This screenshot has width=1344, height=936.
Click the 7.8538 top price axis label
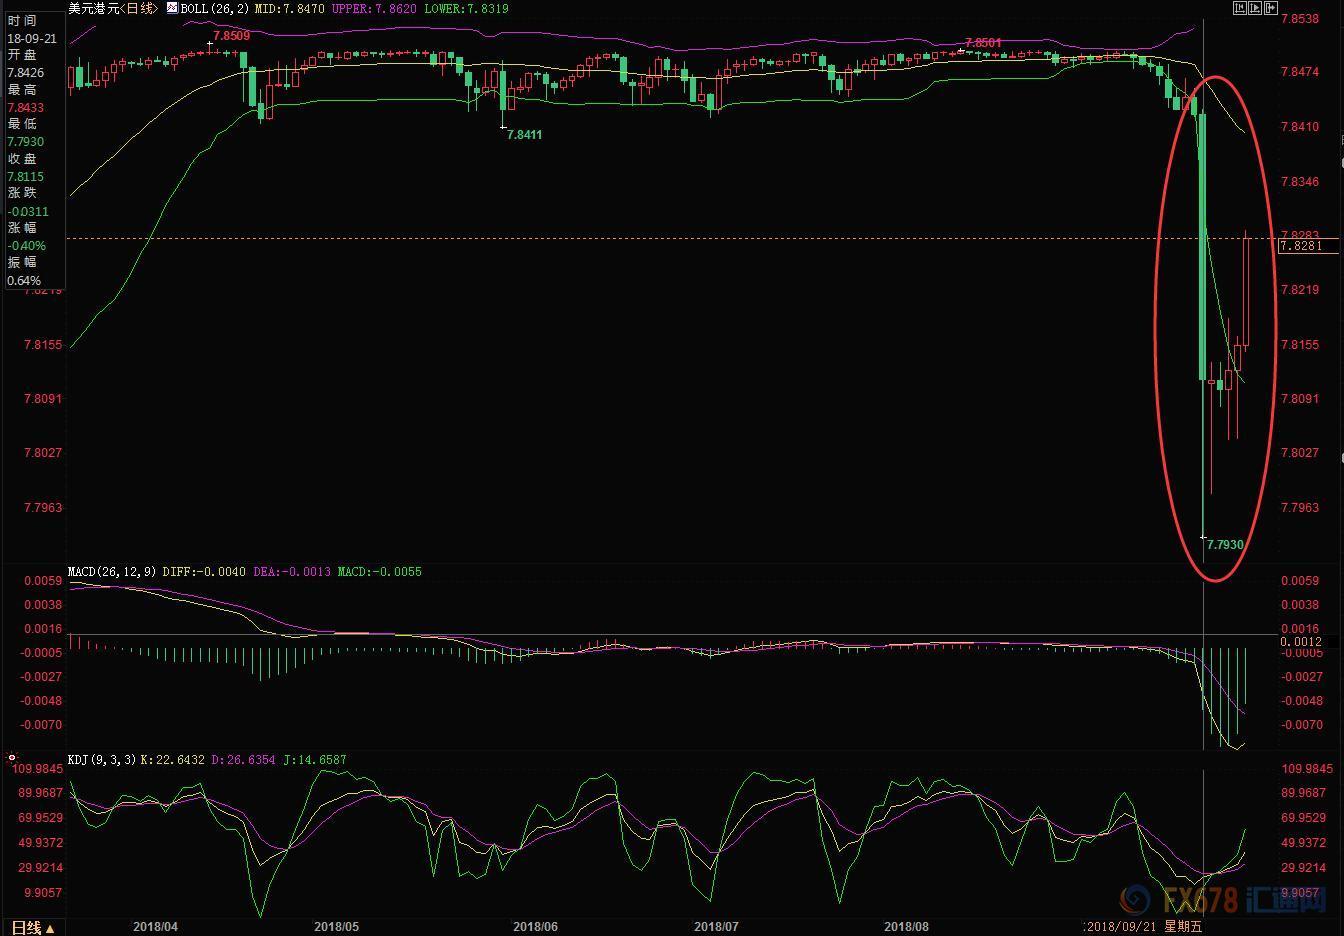[x=1300, y=19]
